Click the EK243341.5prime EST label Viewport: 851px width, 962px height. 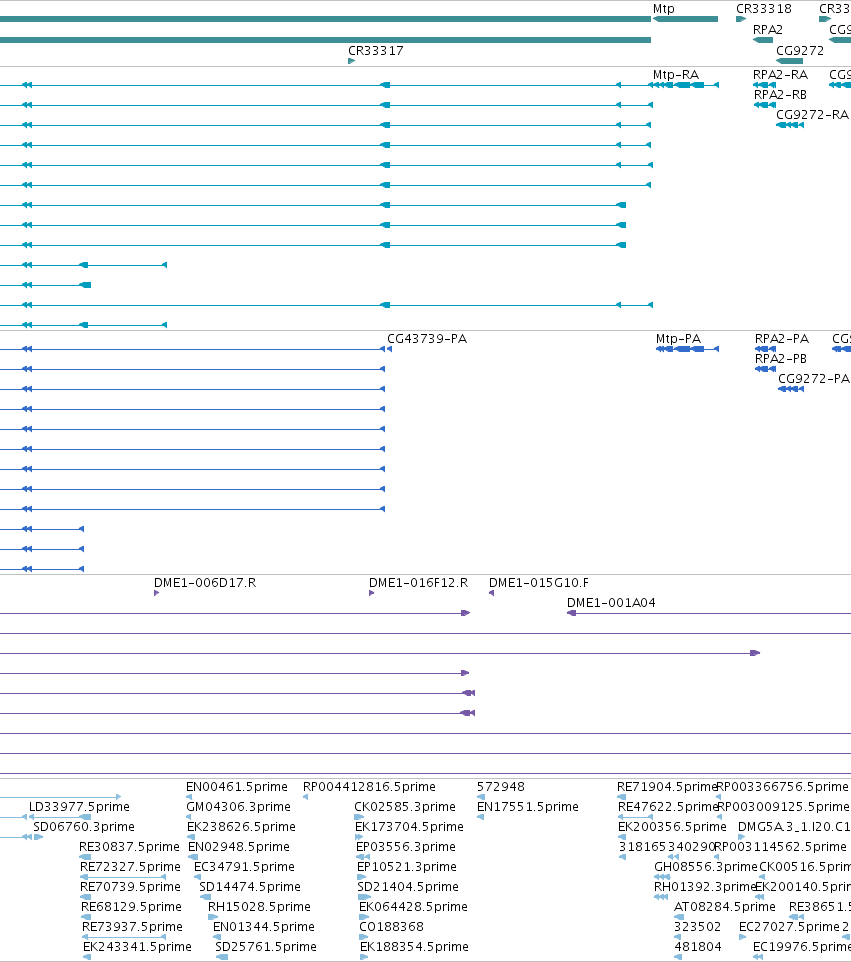pyautogui.click(x=137, y=947)
